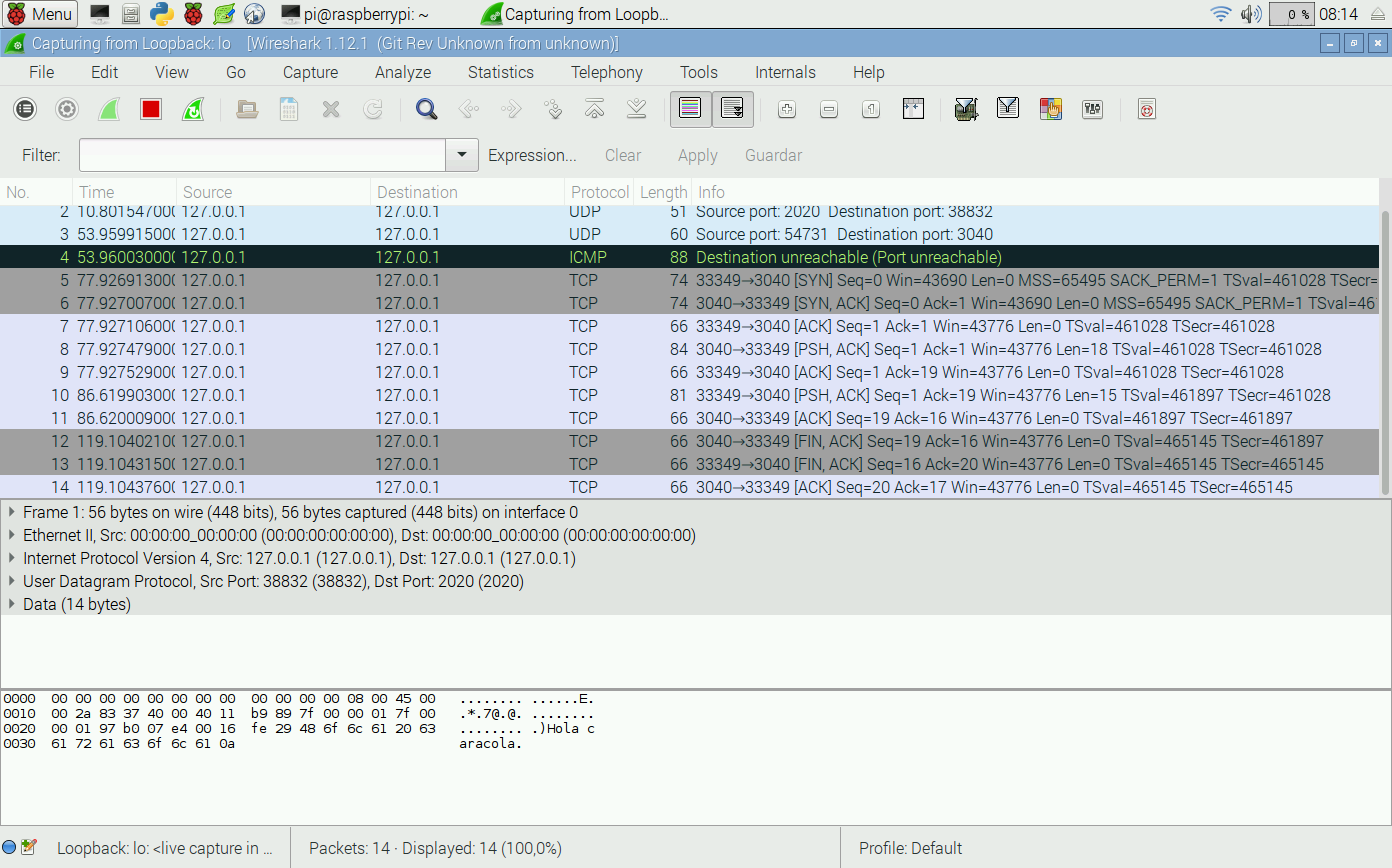
Task: Open the capture interfaces list
Action: (x=25, y=110)
